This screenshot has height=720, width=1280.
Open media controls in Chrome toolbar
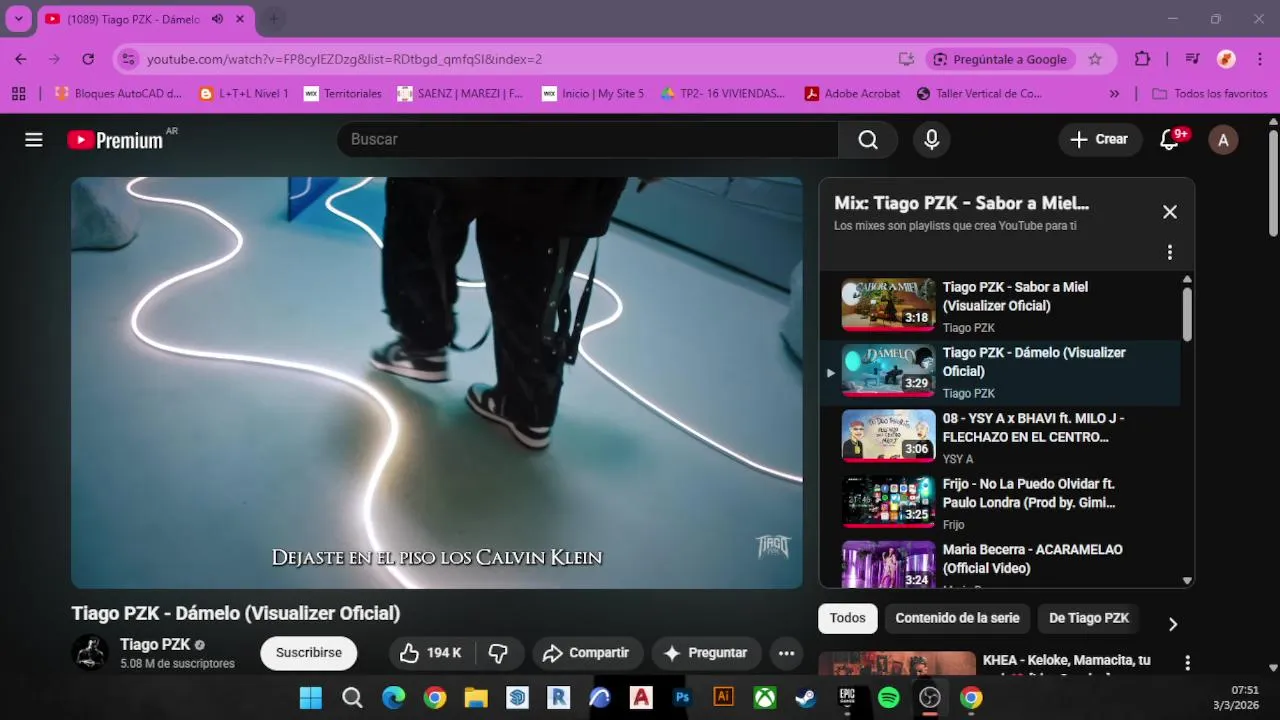[1192, 59]
